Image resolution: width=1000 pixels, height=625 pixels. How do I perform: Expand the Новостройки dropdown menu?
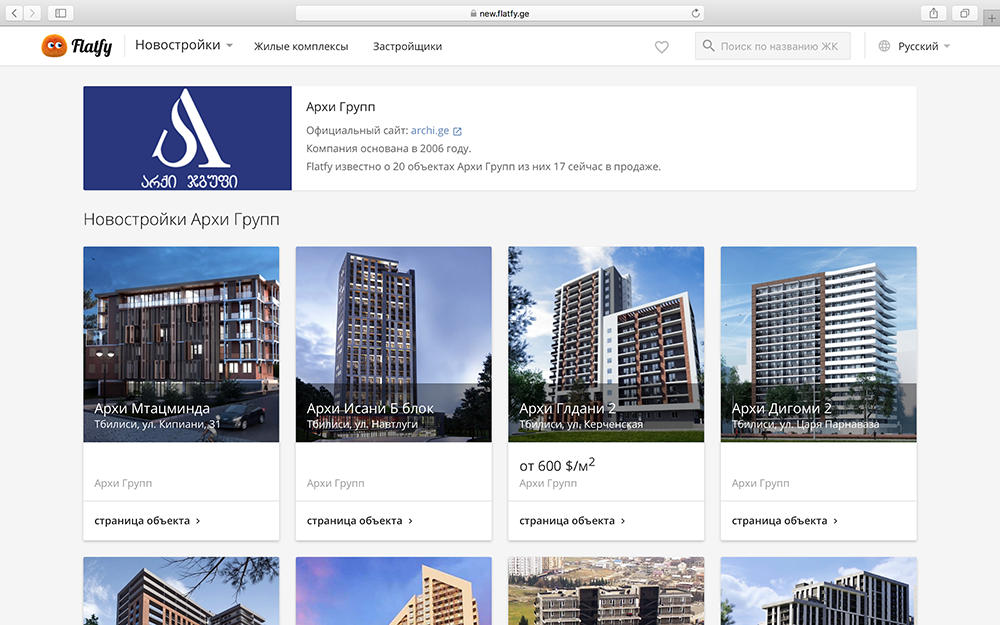[x=184, y=45]
